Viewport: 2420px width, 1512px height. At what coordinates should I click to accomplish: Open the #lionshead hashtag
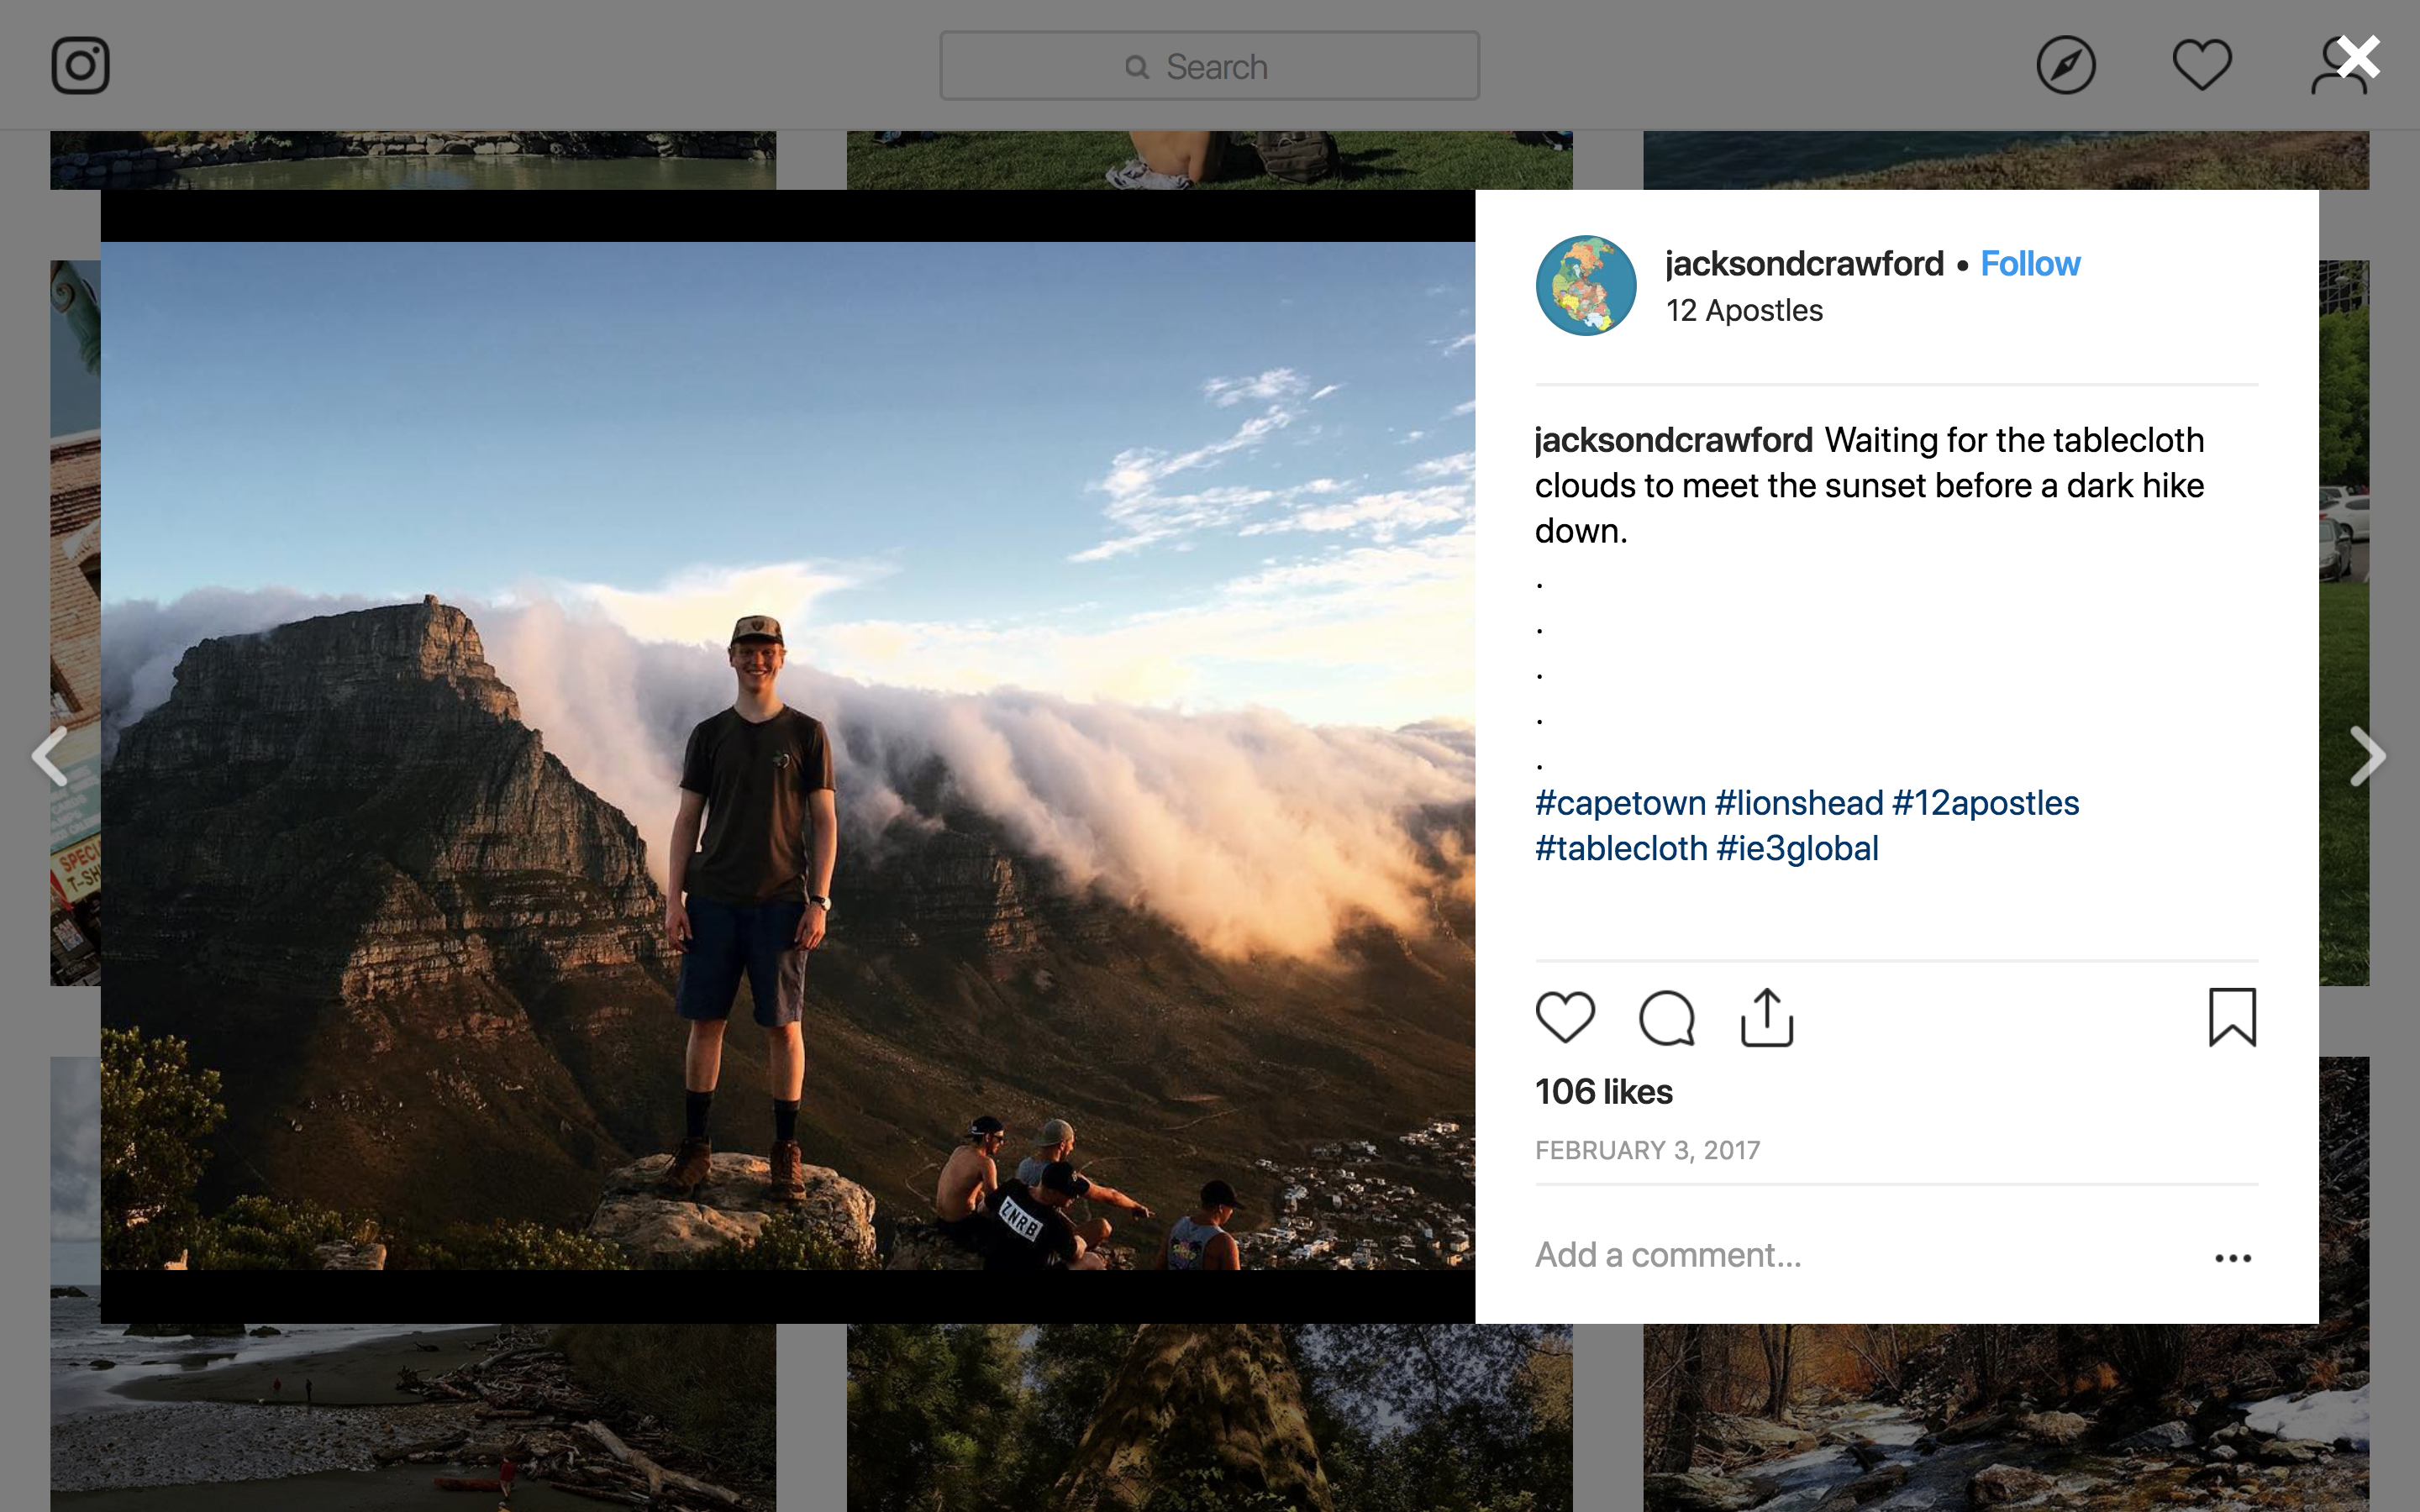1798,803
